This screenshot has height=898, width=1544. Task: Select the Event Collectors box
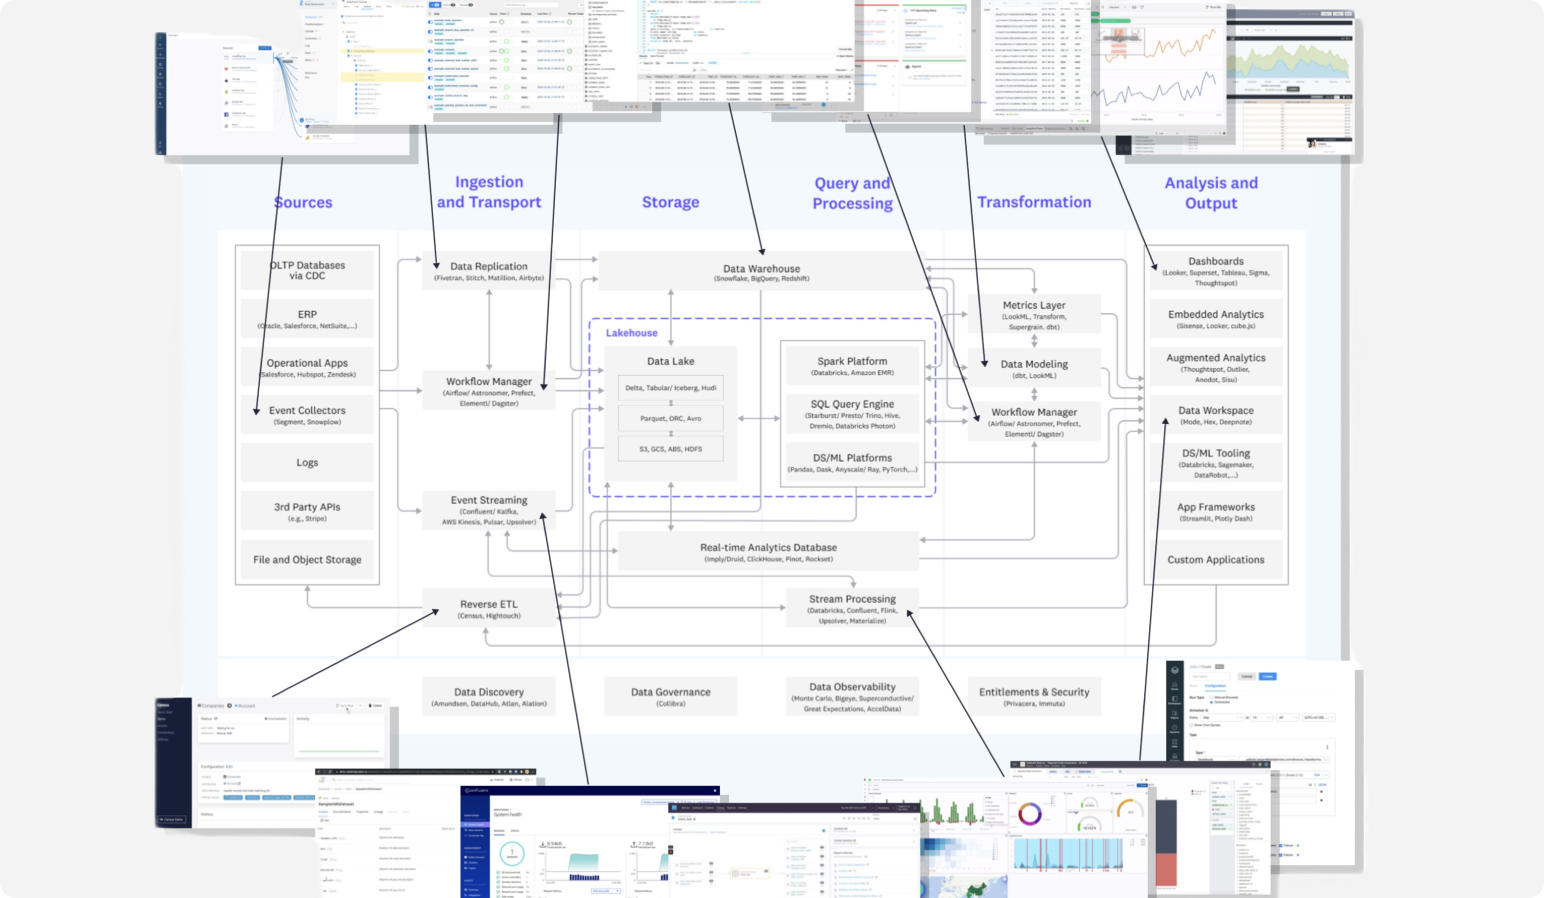[307, 415]
